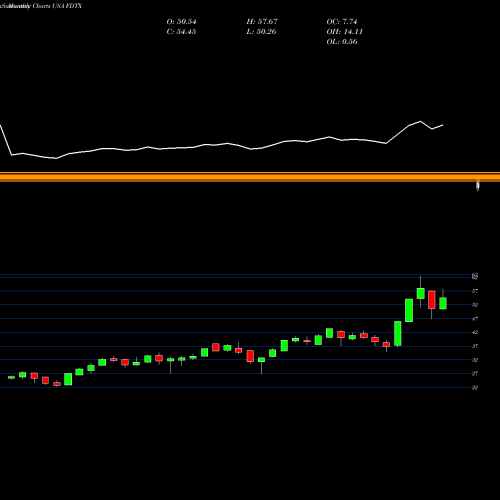Click the 32 price axis label
This screenshot has width=500, height=500.
475,360
